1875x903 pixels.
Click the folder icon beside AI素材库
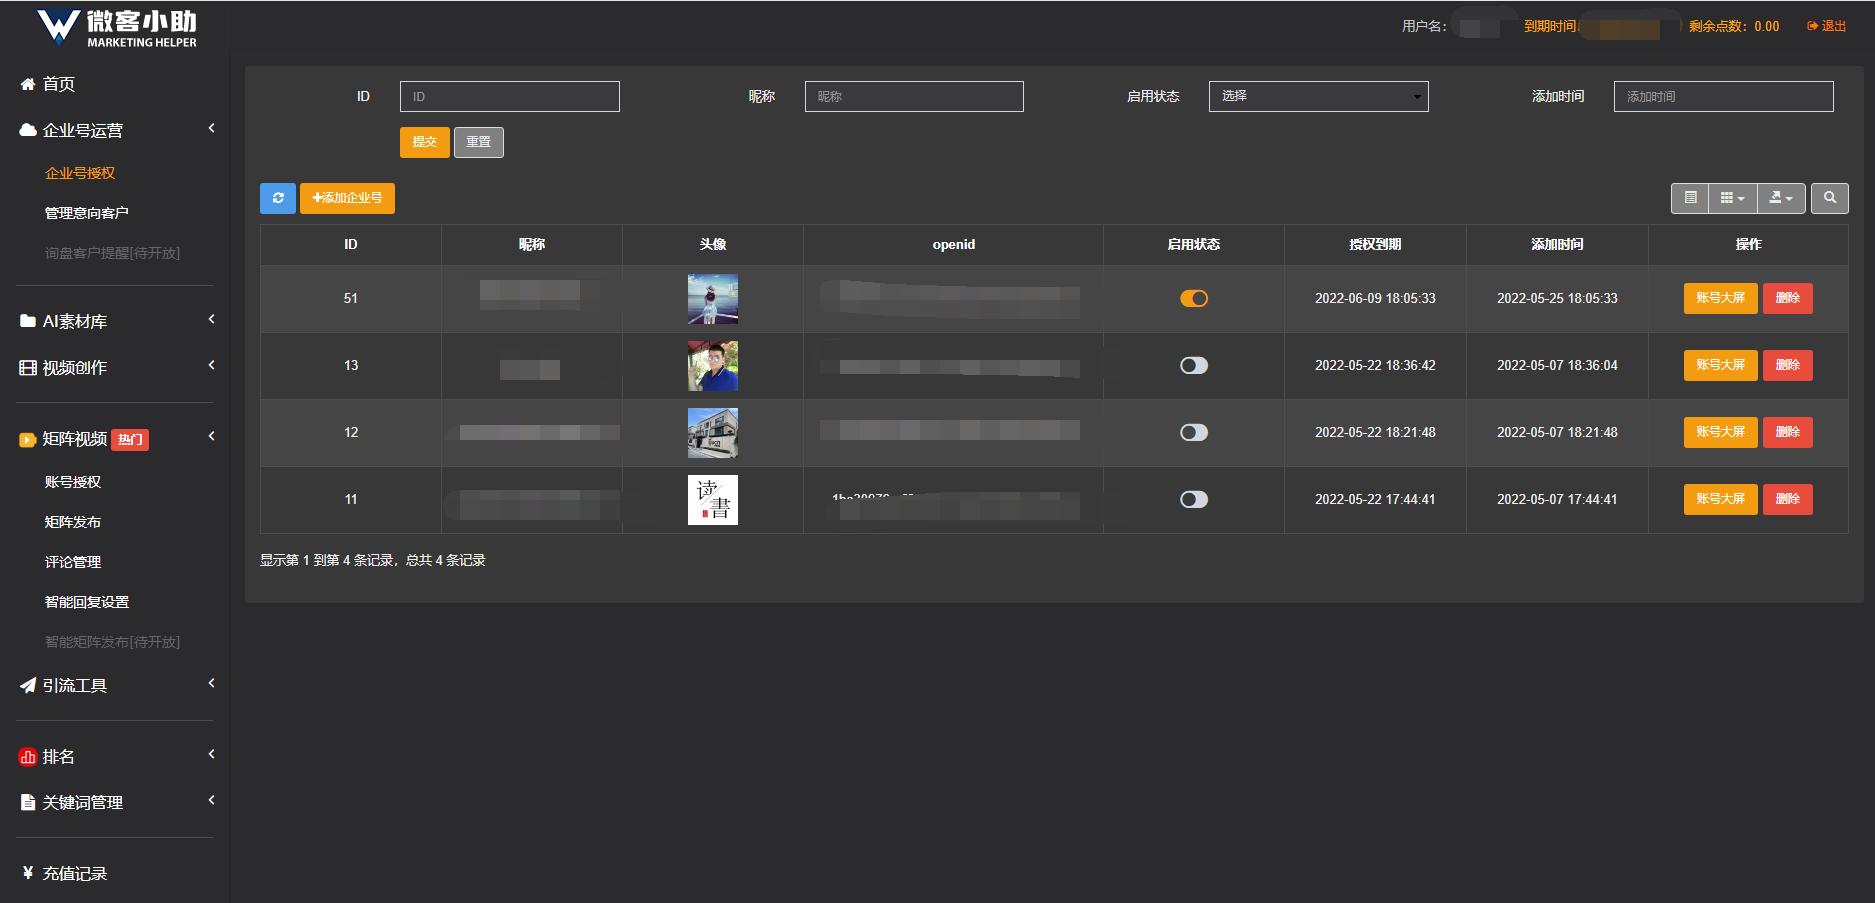point(28,321)
